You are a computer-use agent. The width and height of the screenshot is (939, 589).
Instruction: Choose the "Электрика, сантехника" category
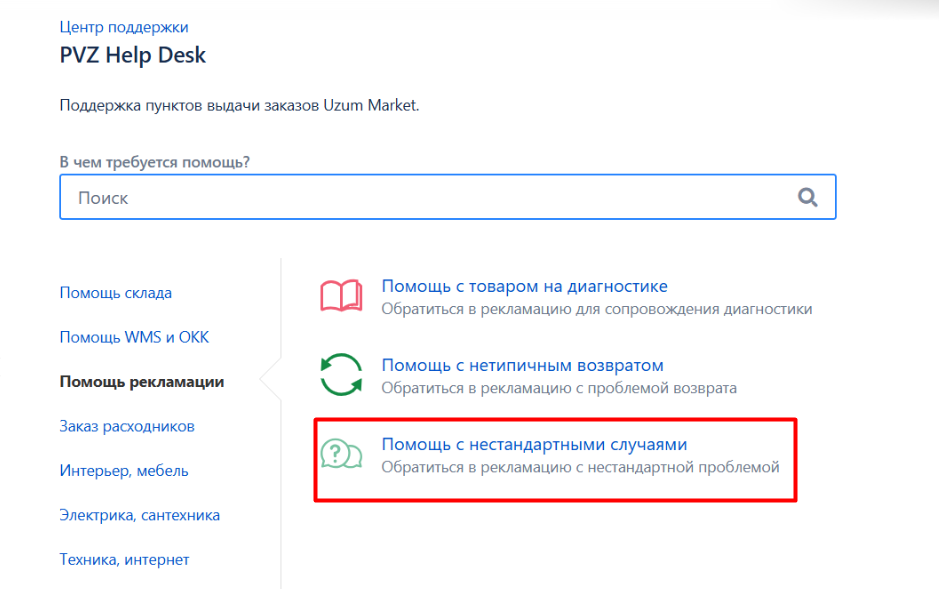(x=140, y=515)
